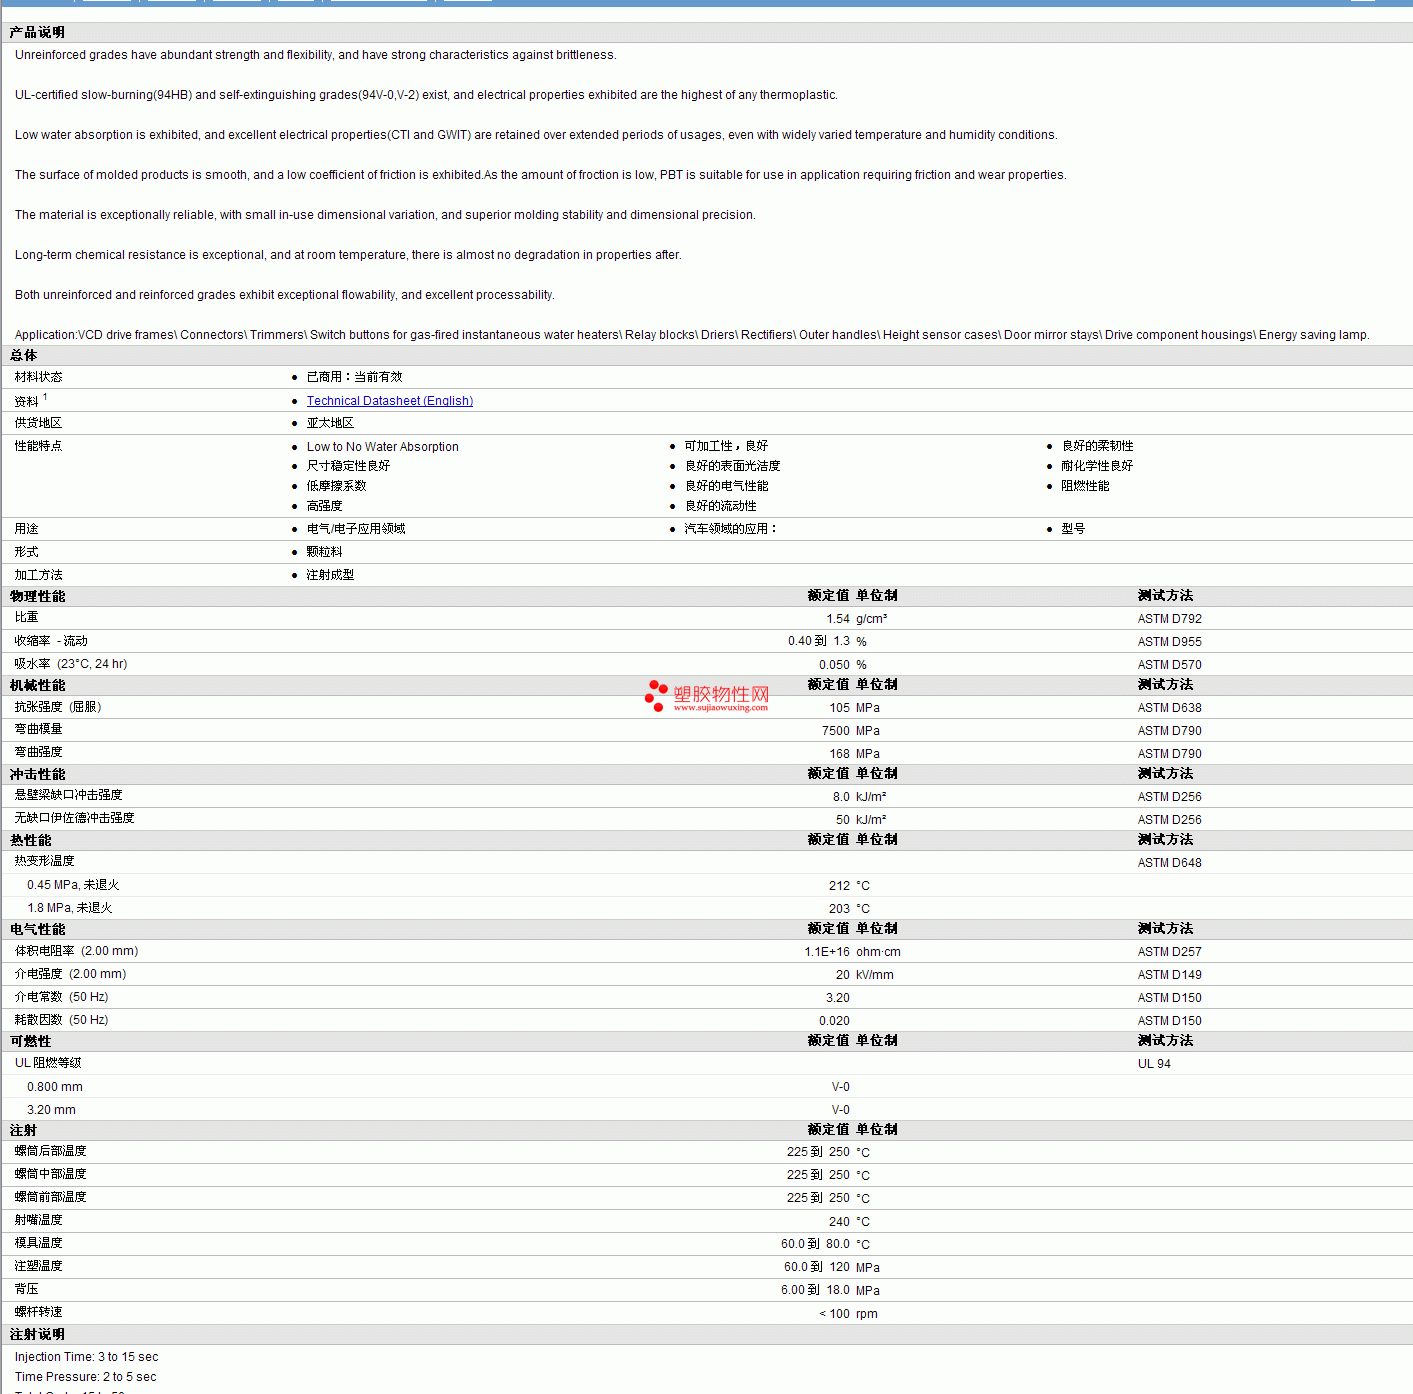Click the 射嘴温度 value 240 °C
The image size is (1413, 1394).
pyautogui.click(x=849, y=1222)
